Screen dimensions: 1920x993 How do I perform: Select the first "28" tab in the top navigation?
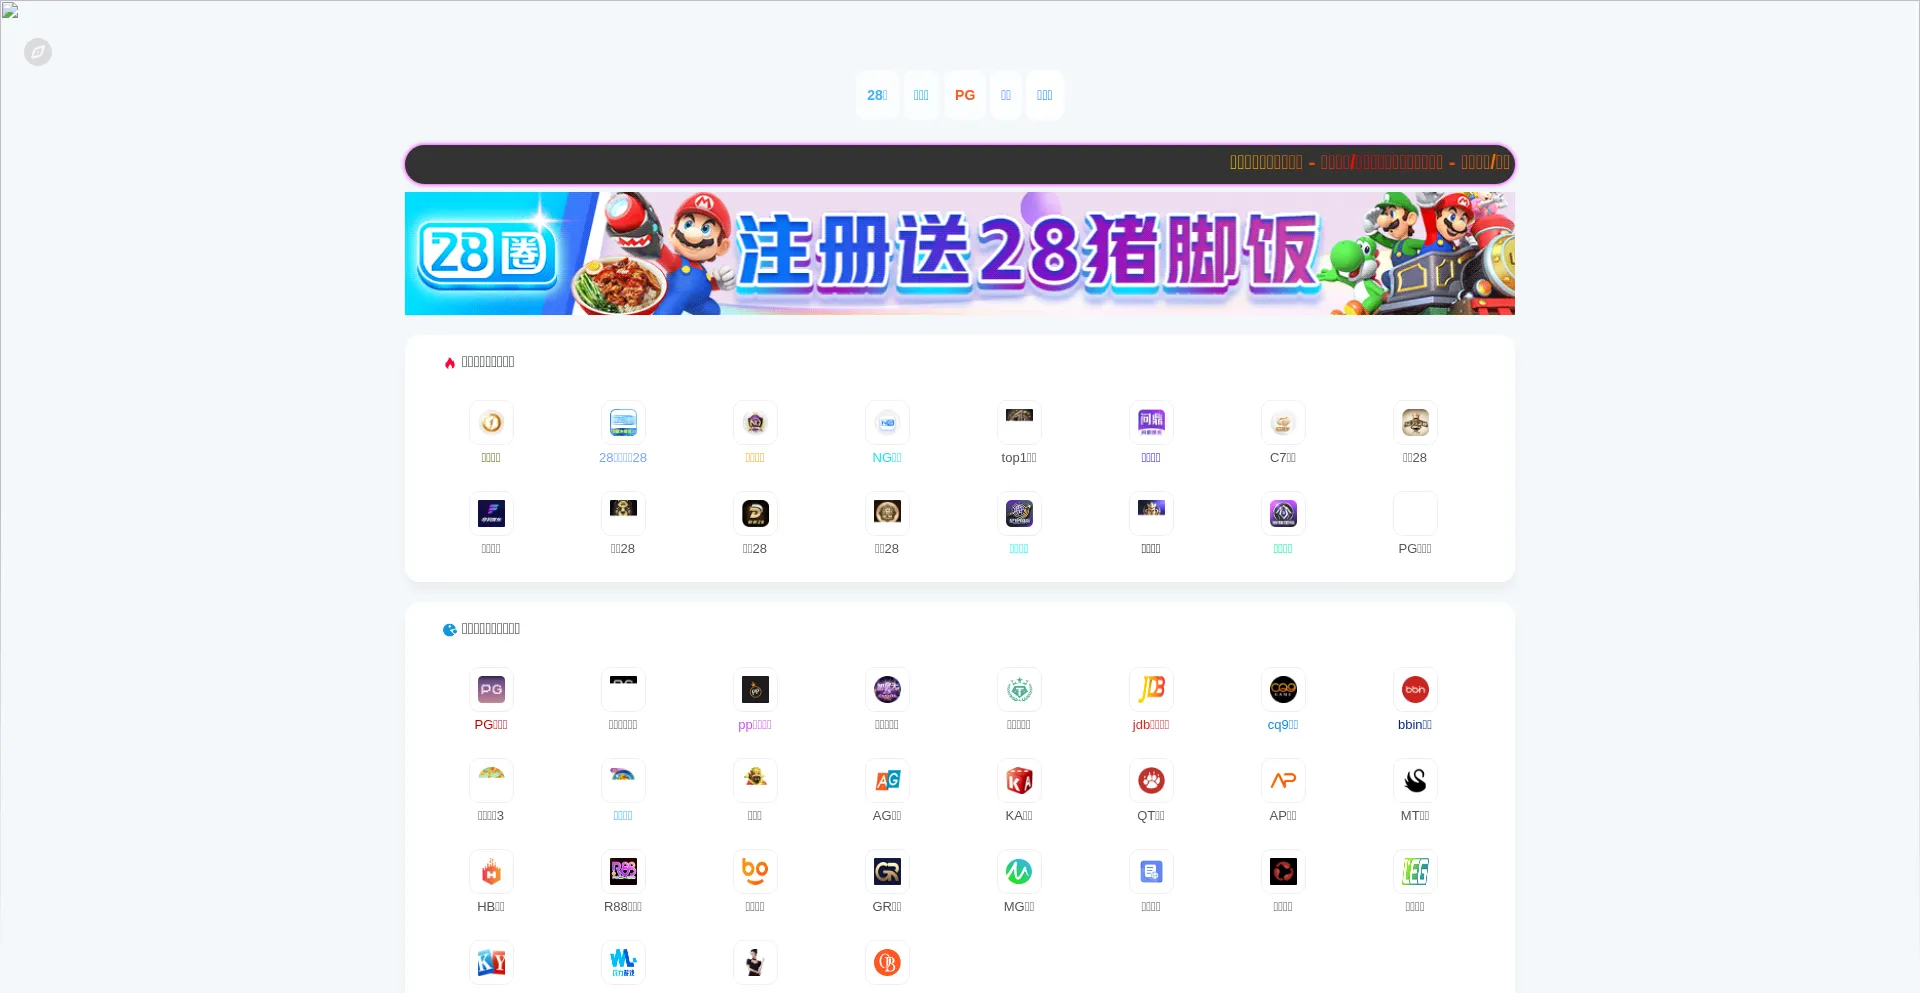[x=877, y=95]
